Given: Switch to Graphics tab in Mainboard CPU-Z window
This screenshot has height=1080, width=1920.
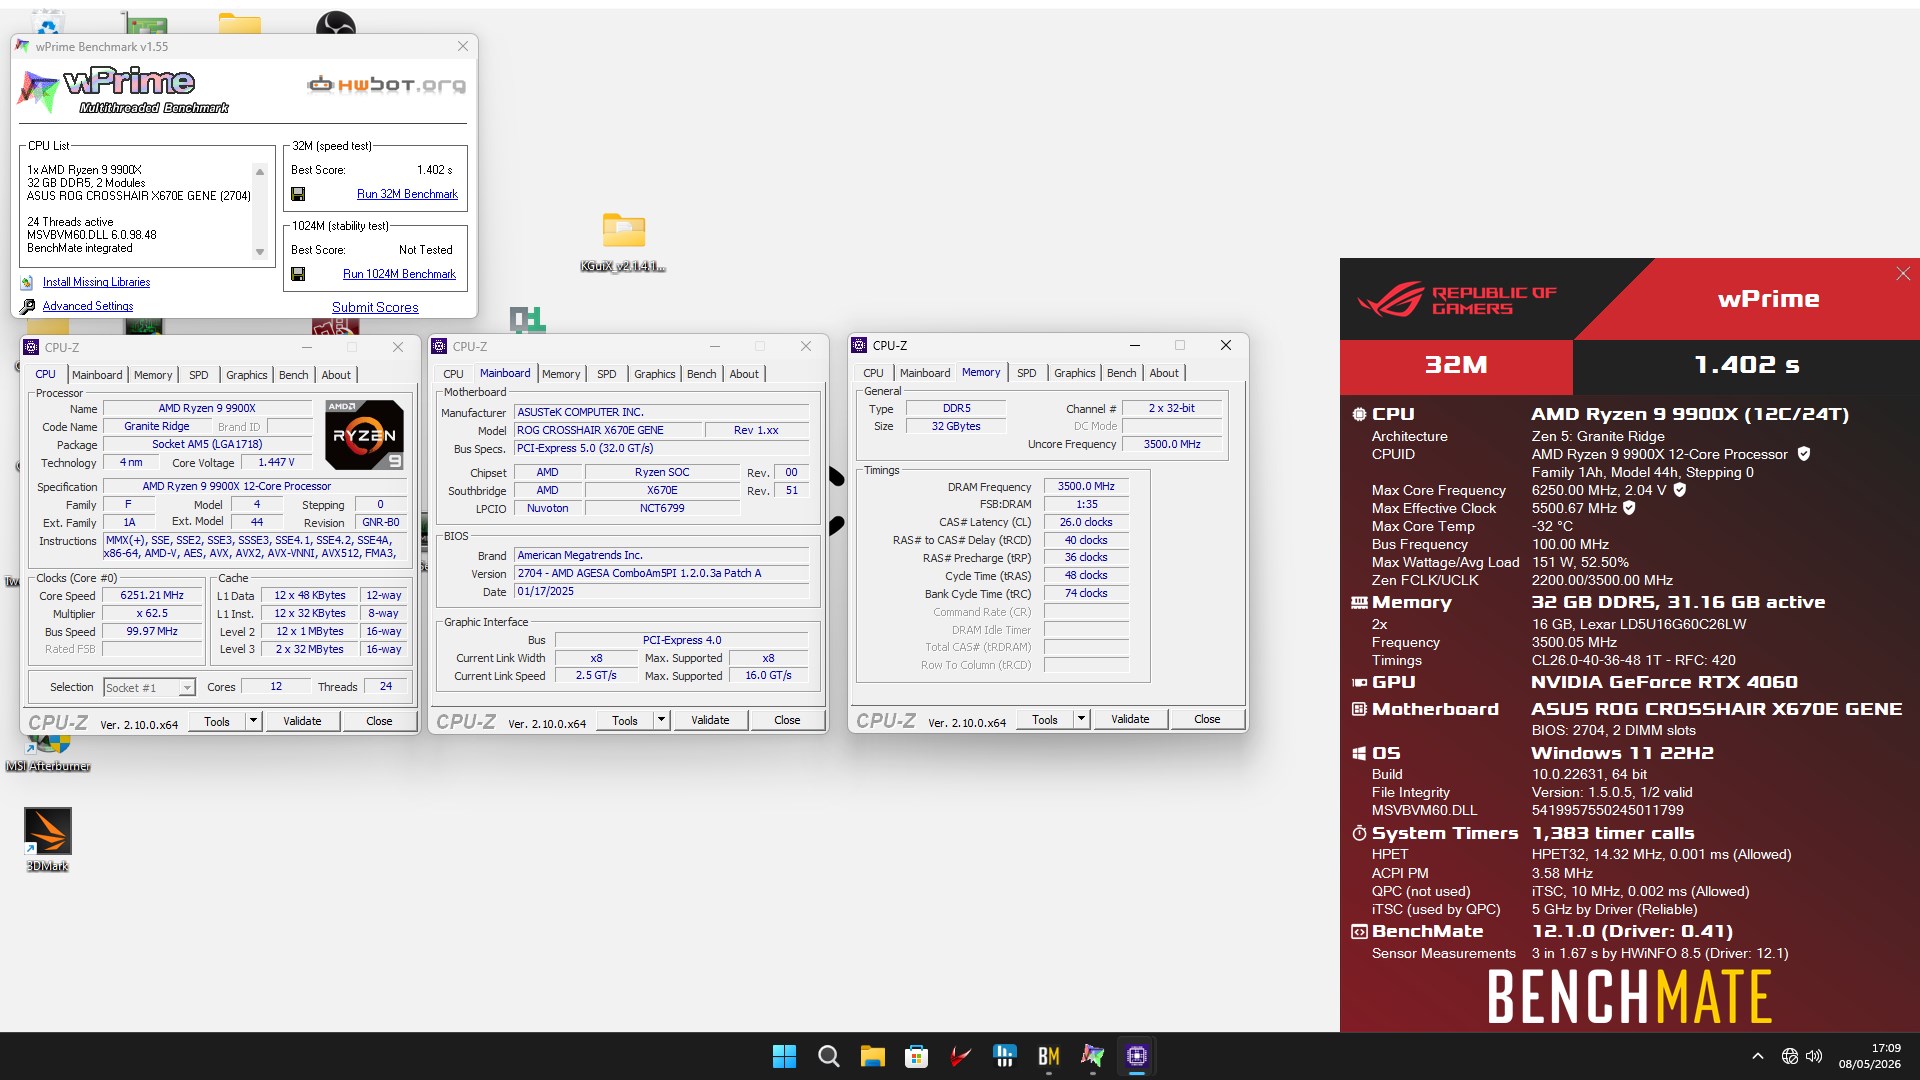Looking at the screenshot, I should 655,374.
